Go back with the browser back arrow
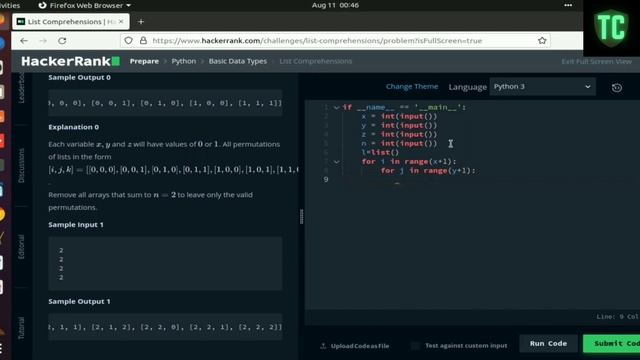 coord(24,41)
